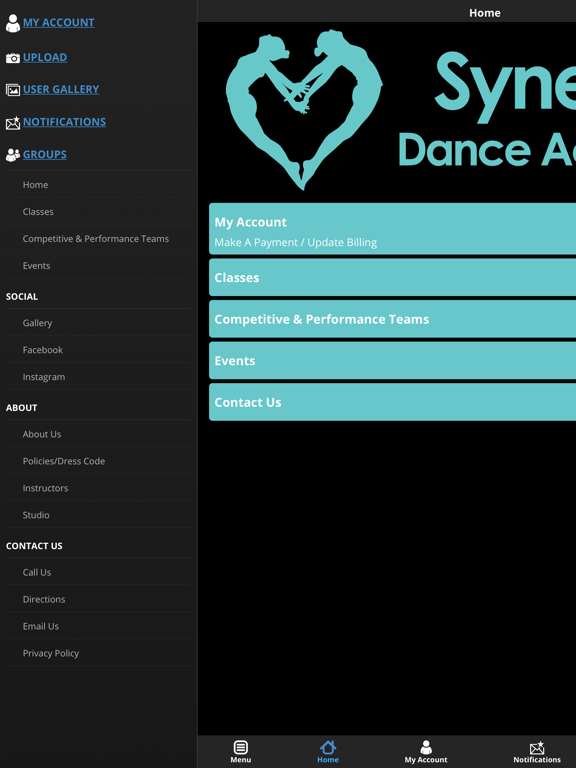Tap the My Account person icon in bottom bar
576x768 pixels.
[x=426, y=747]
